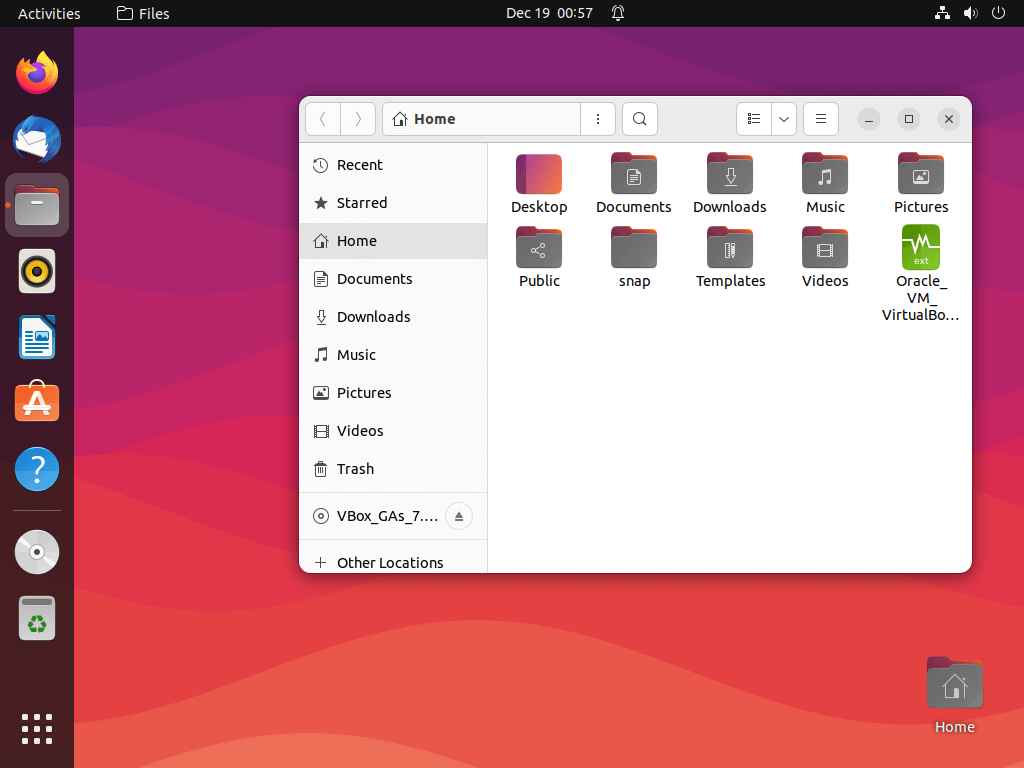Select the Downloads folder in the file grid
The image size is (1024, 768).
coord(729,184)
